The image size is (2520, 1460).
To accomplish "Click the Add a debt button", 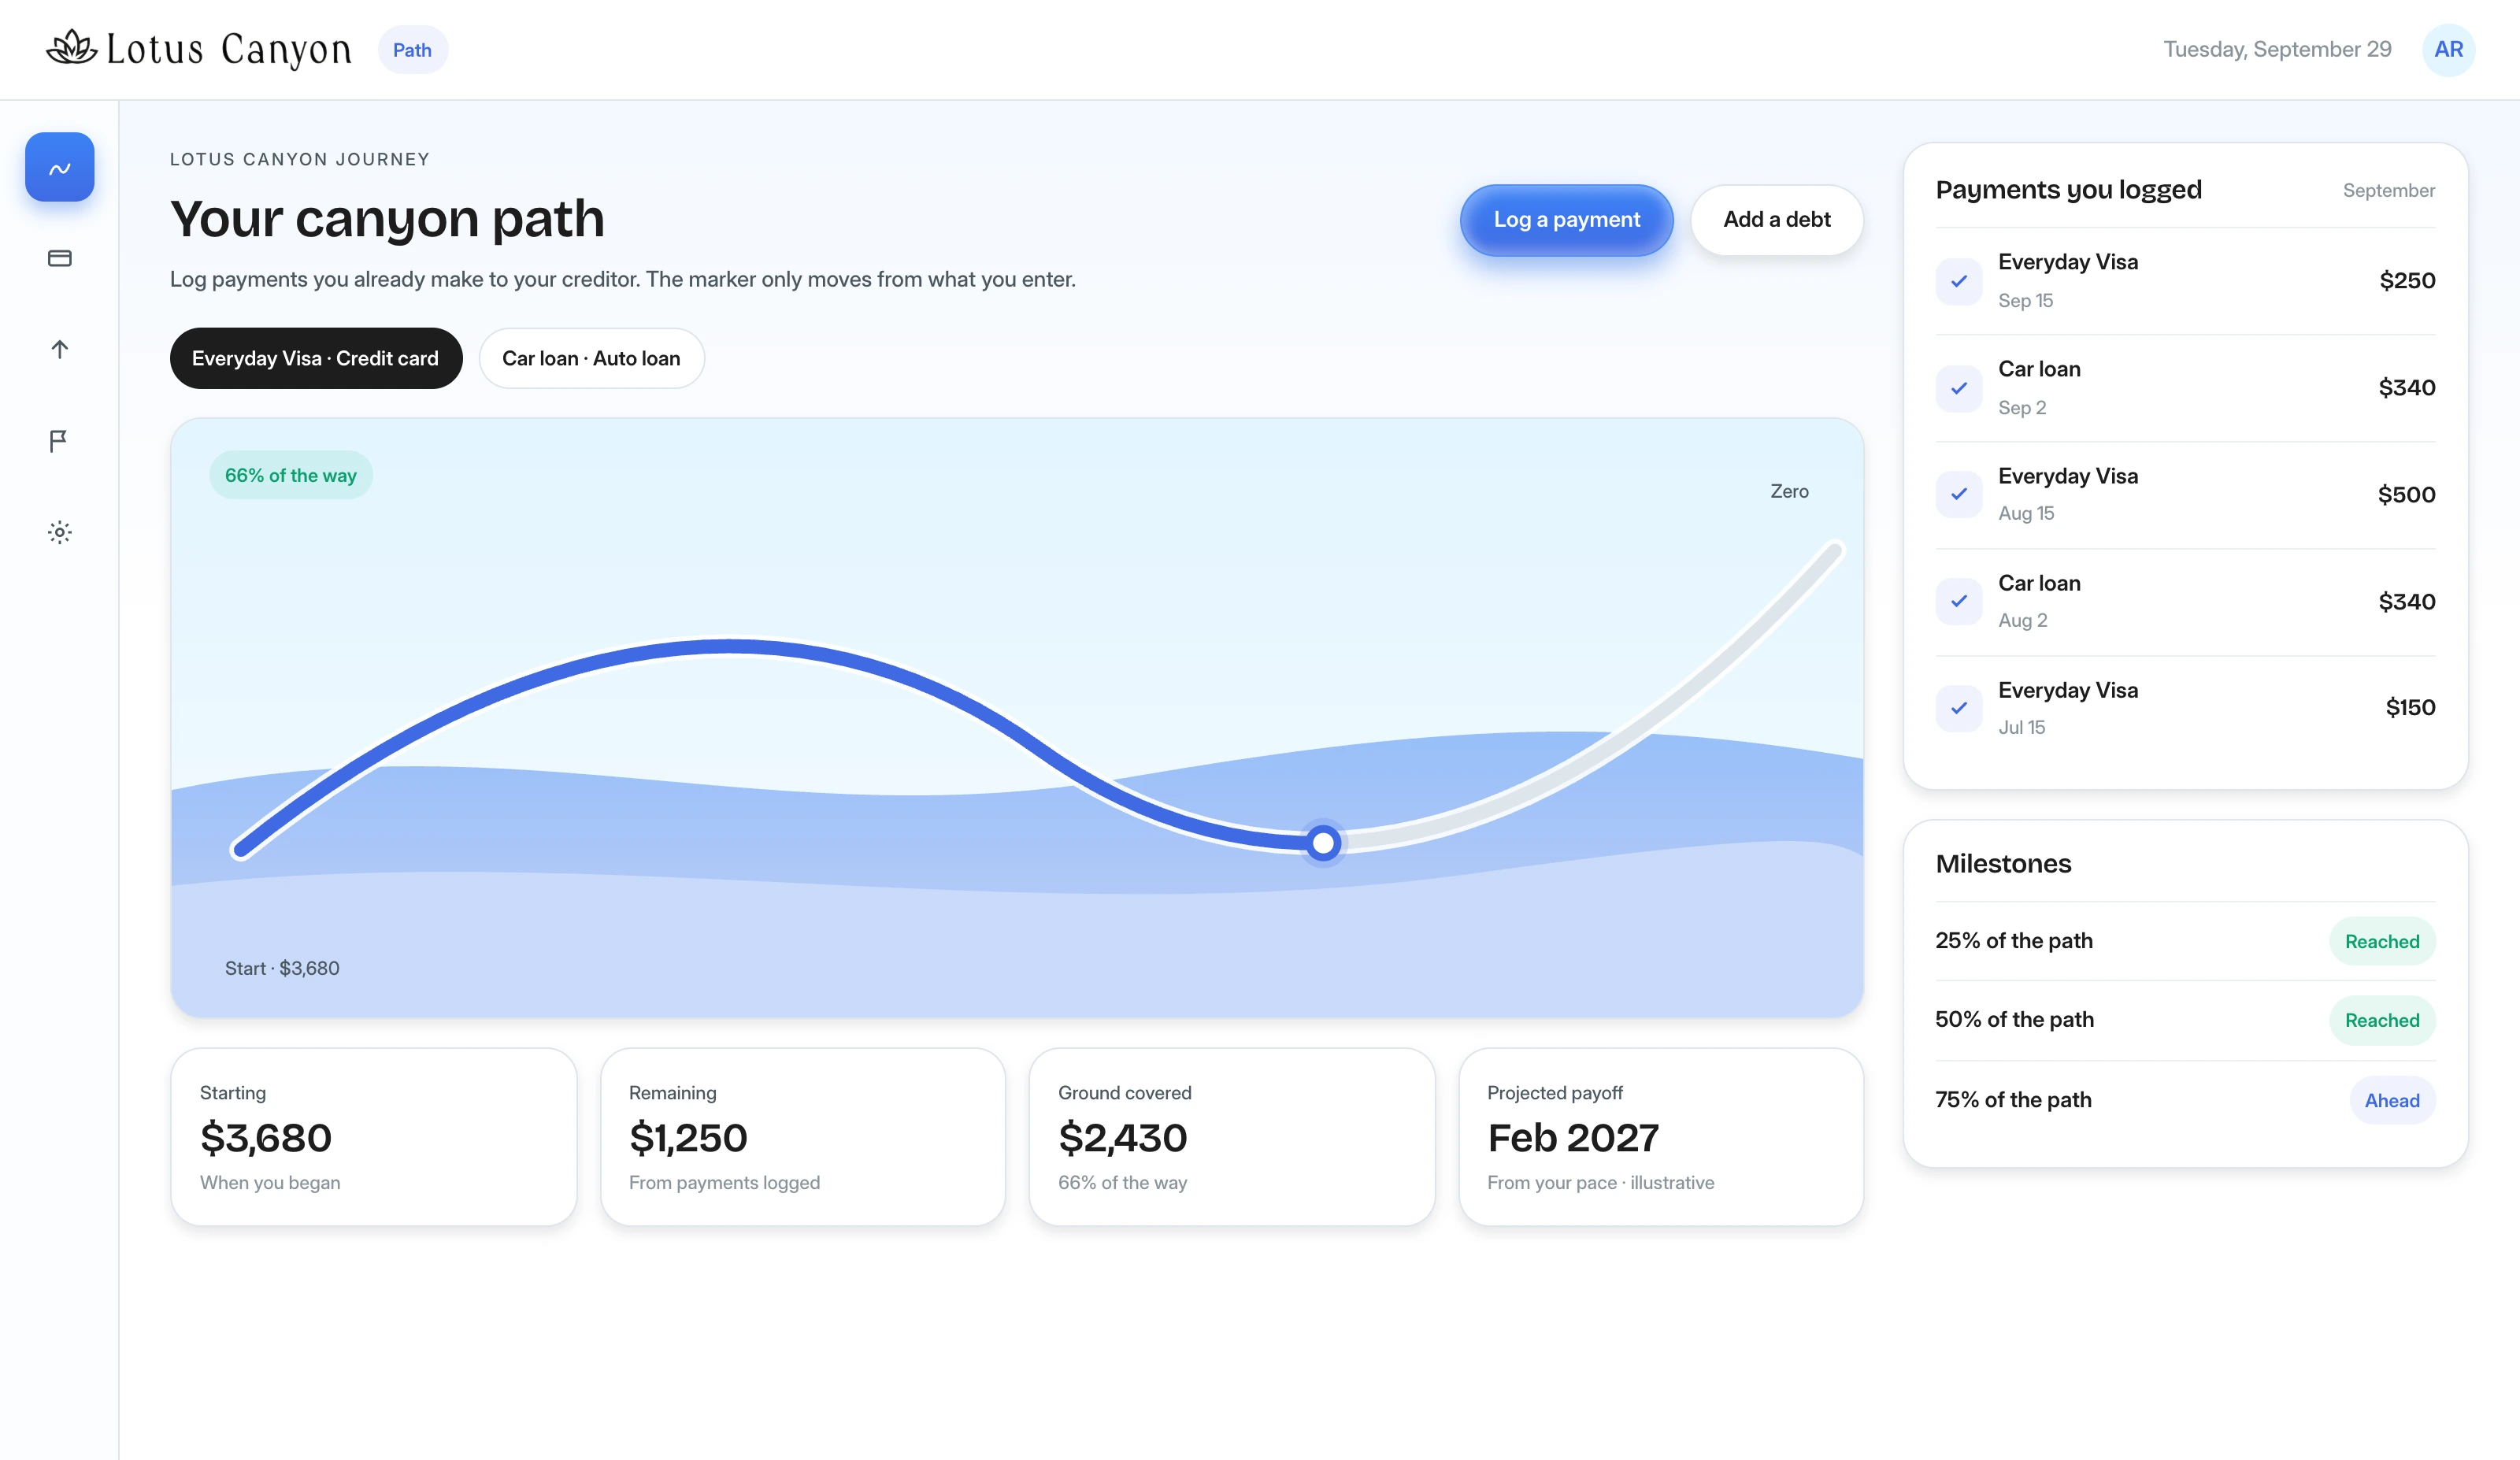I will coord(1776,220).
